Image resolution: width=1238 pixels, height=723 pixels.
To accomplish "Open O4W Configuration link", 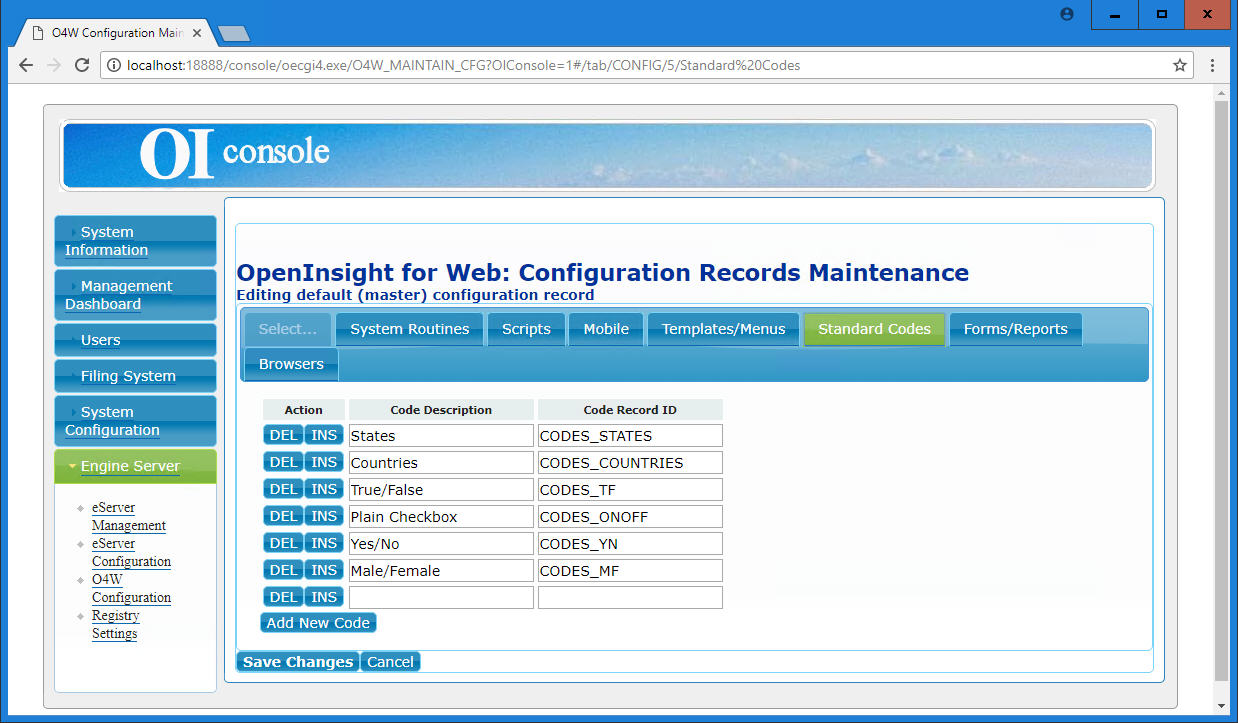I will point(131,588).
